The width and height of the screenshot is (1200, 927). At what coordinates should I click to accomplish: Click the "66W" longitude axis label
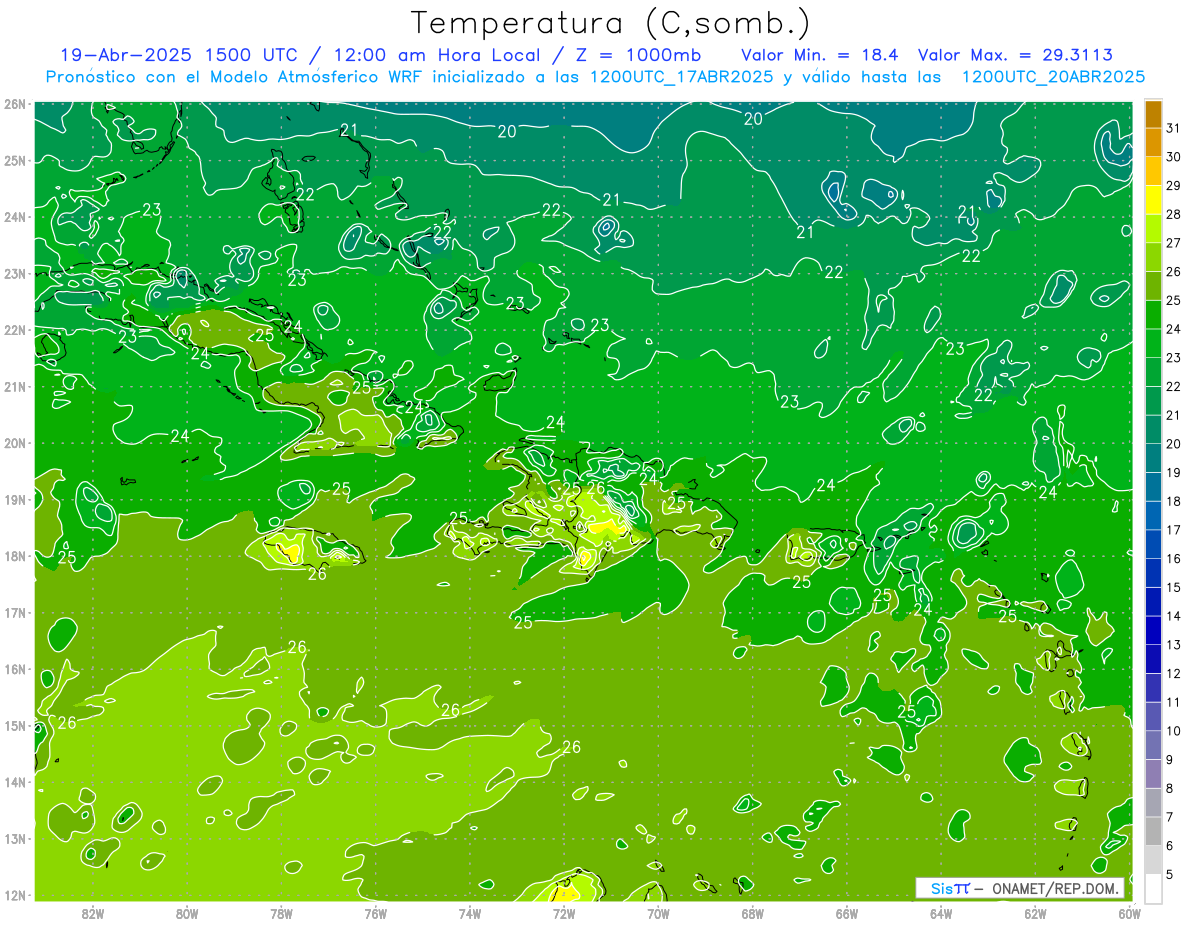(x=847, y=914)
